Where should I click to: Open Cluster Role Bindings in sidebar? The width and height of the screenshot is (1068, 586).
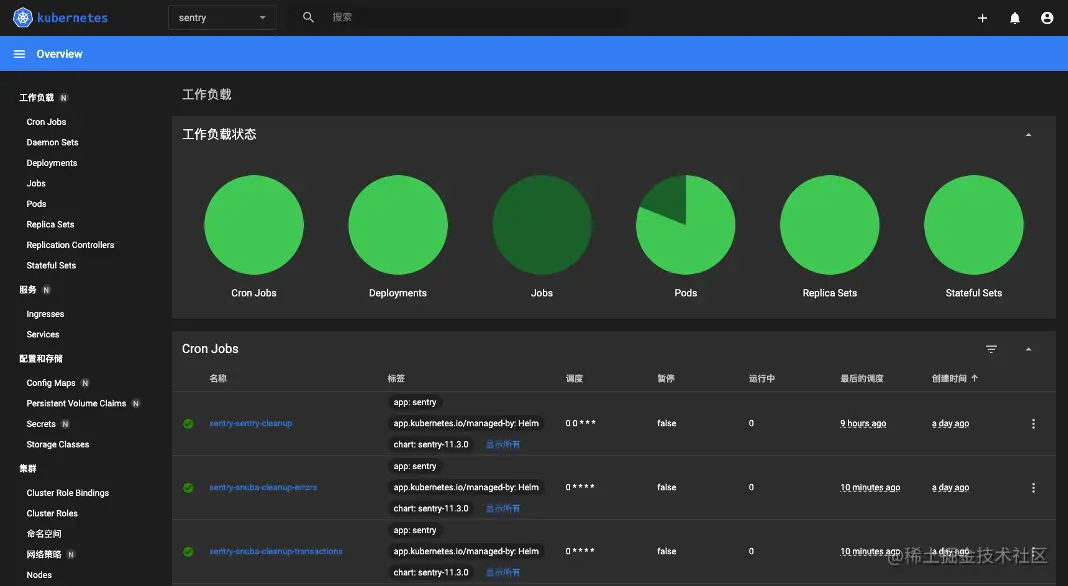67,493
